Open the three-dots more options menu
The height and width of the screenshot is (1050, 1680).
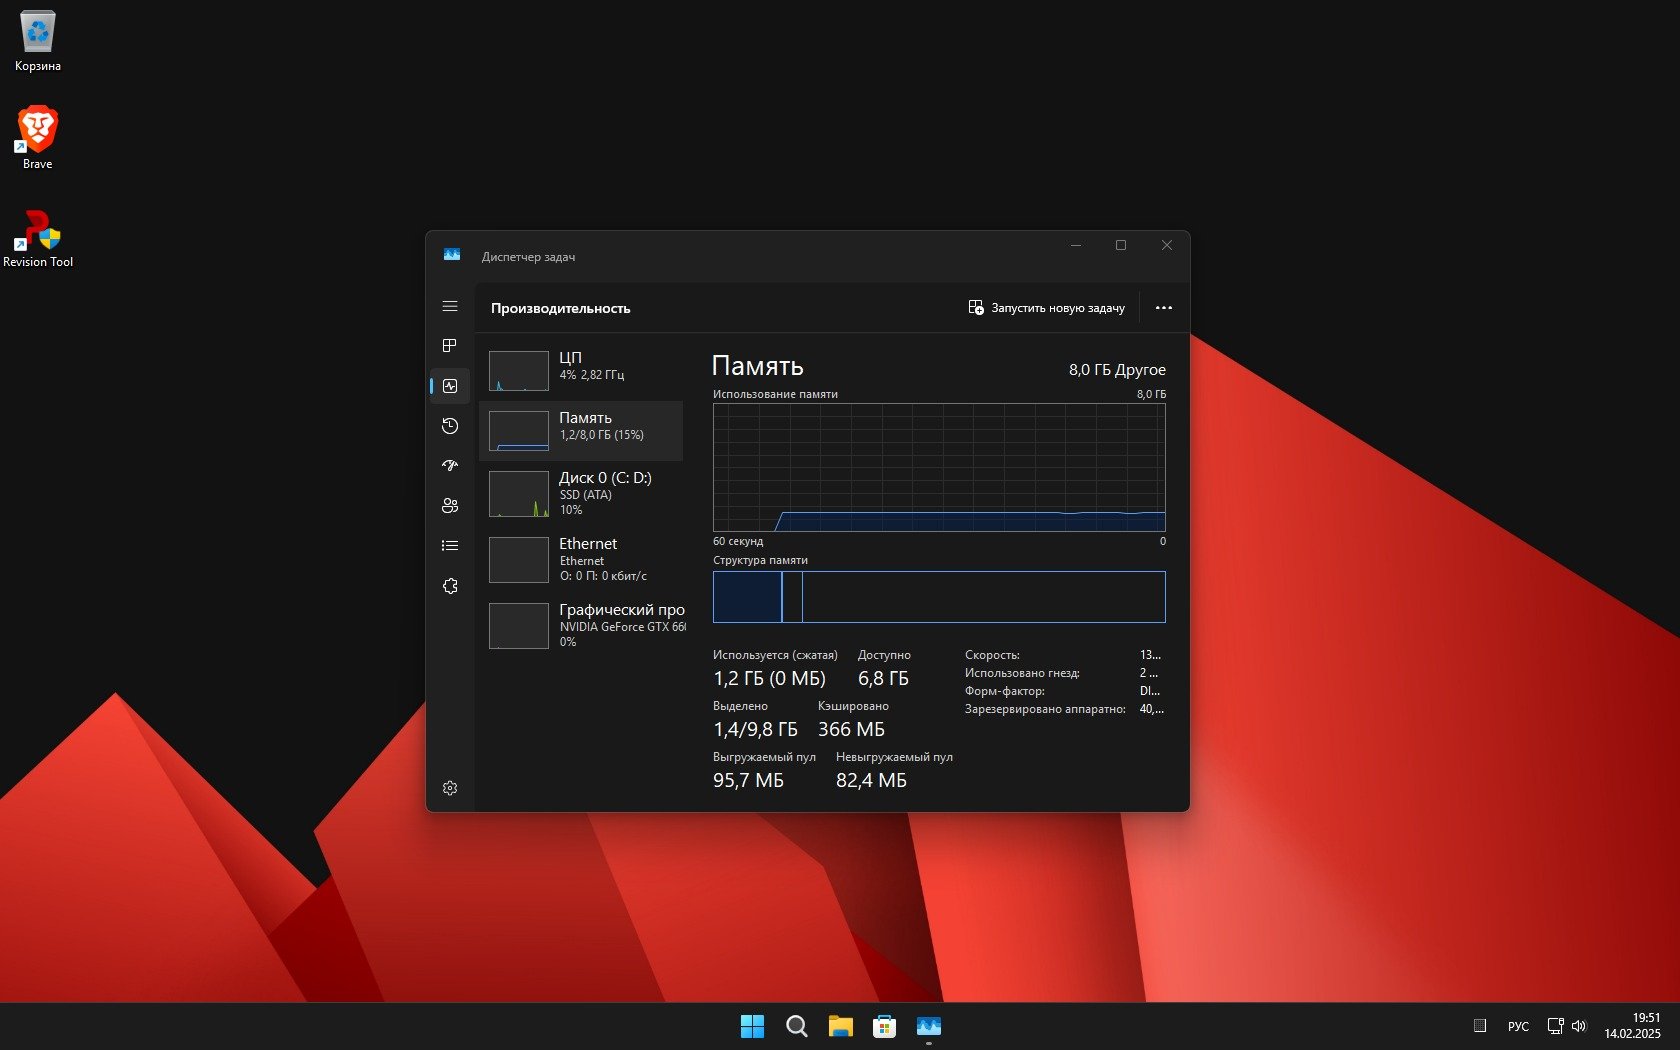(1163, 308)
